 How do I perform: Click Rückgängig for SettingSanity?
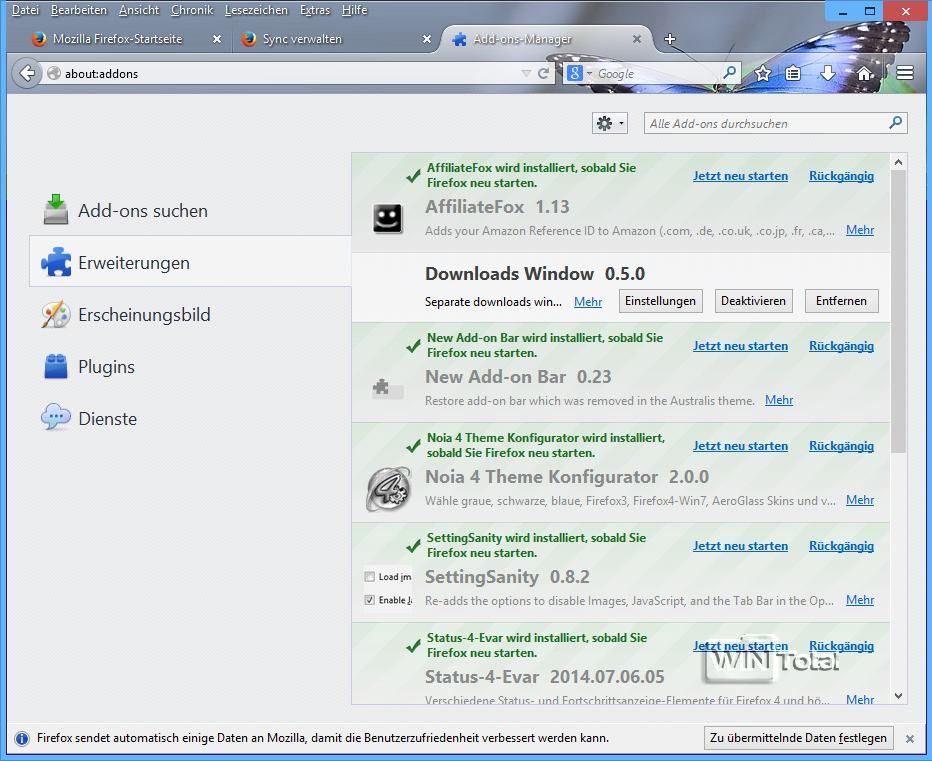click(x=842, y=546)
